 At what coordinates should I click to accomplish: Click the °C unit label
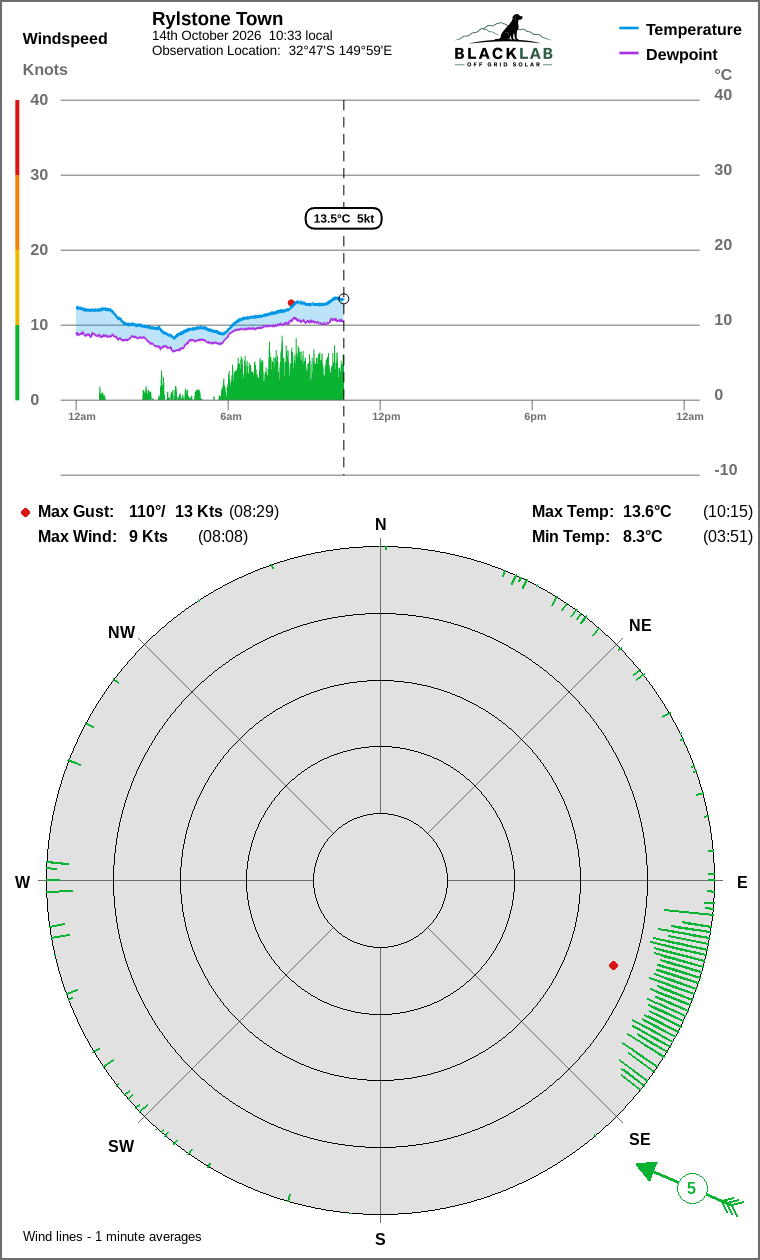point(723,74)
